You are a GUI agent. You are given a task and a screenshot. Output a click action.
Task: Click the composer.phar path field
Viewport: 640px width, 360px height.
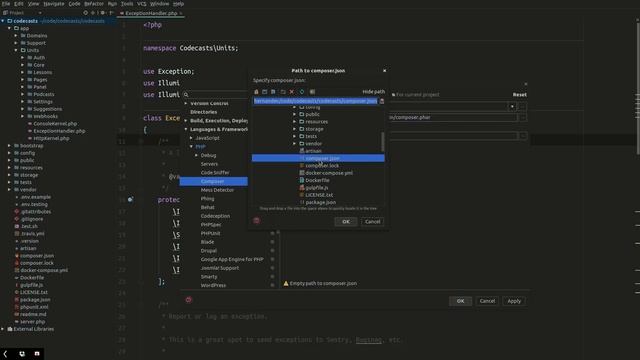[x=453, y=118]
